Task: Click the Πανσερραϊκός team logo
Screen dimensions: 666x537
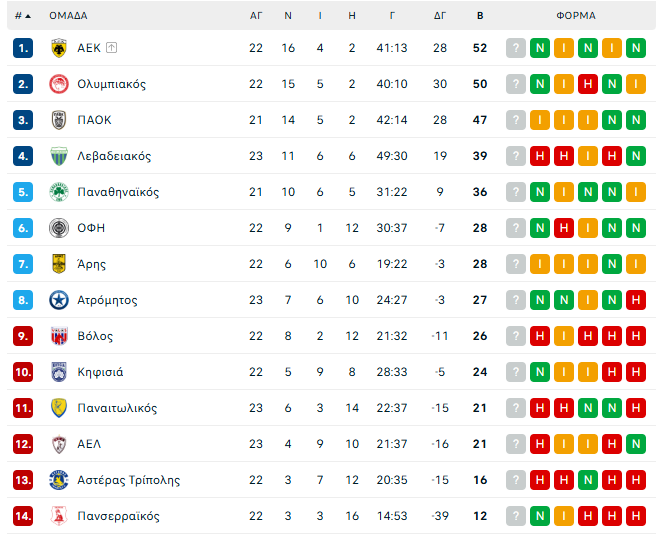Action: [x=58, y=516]
